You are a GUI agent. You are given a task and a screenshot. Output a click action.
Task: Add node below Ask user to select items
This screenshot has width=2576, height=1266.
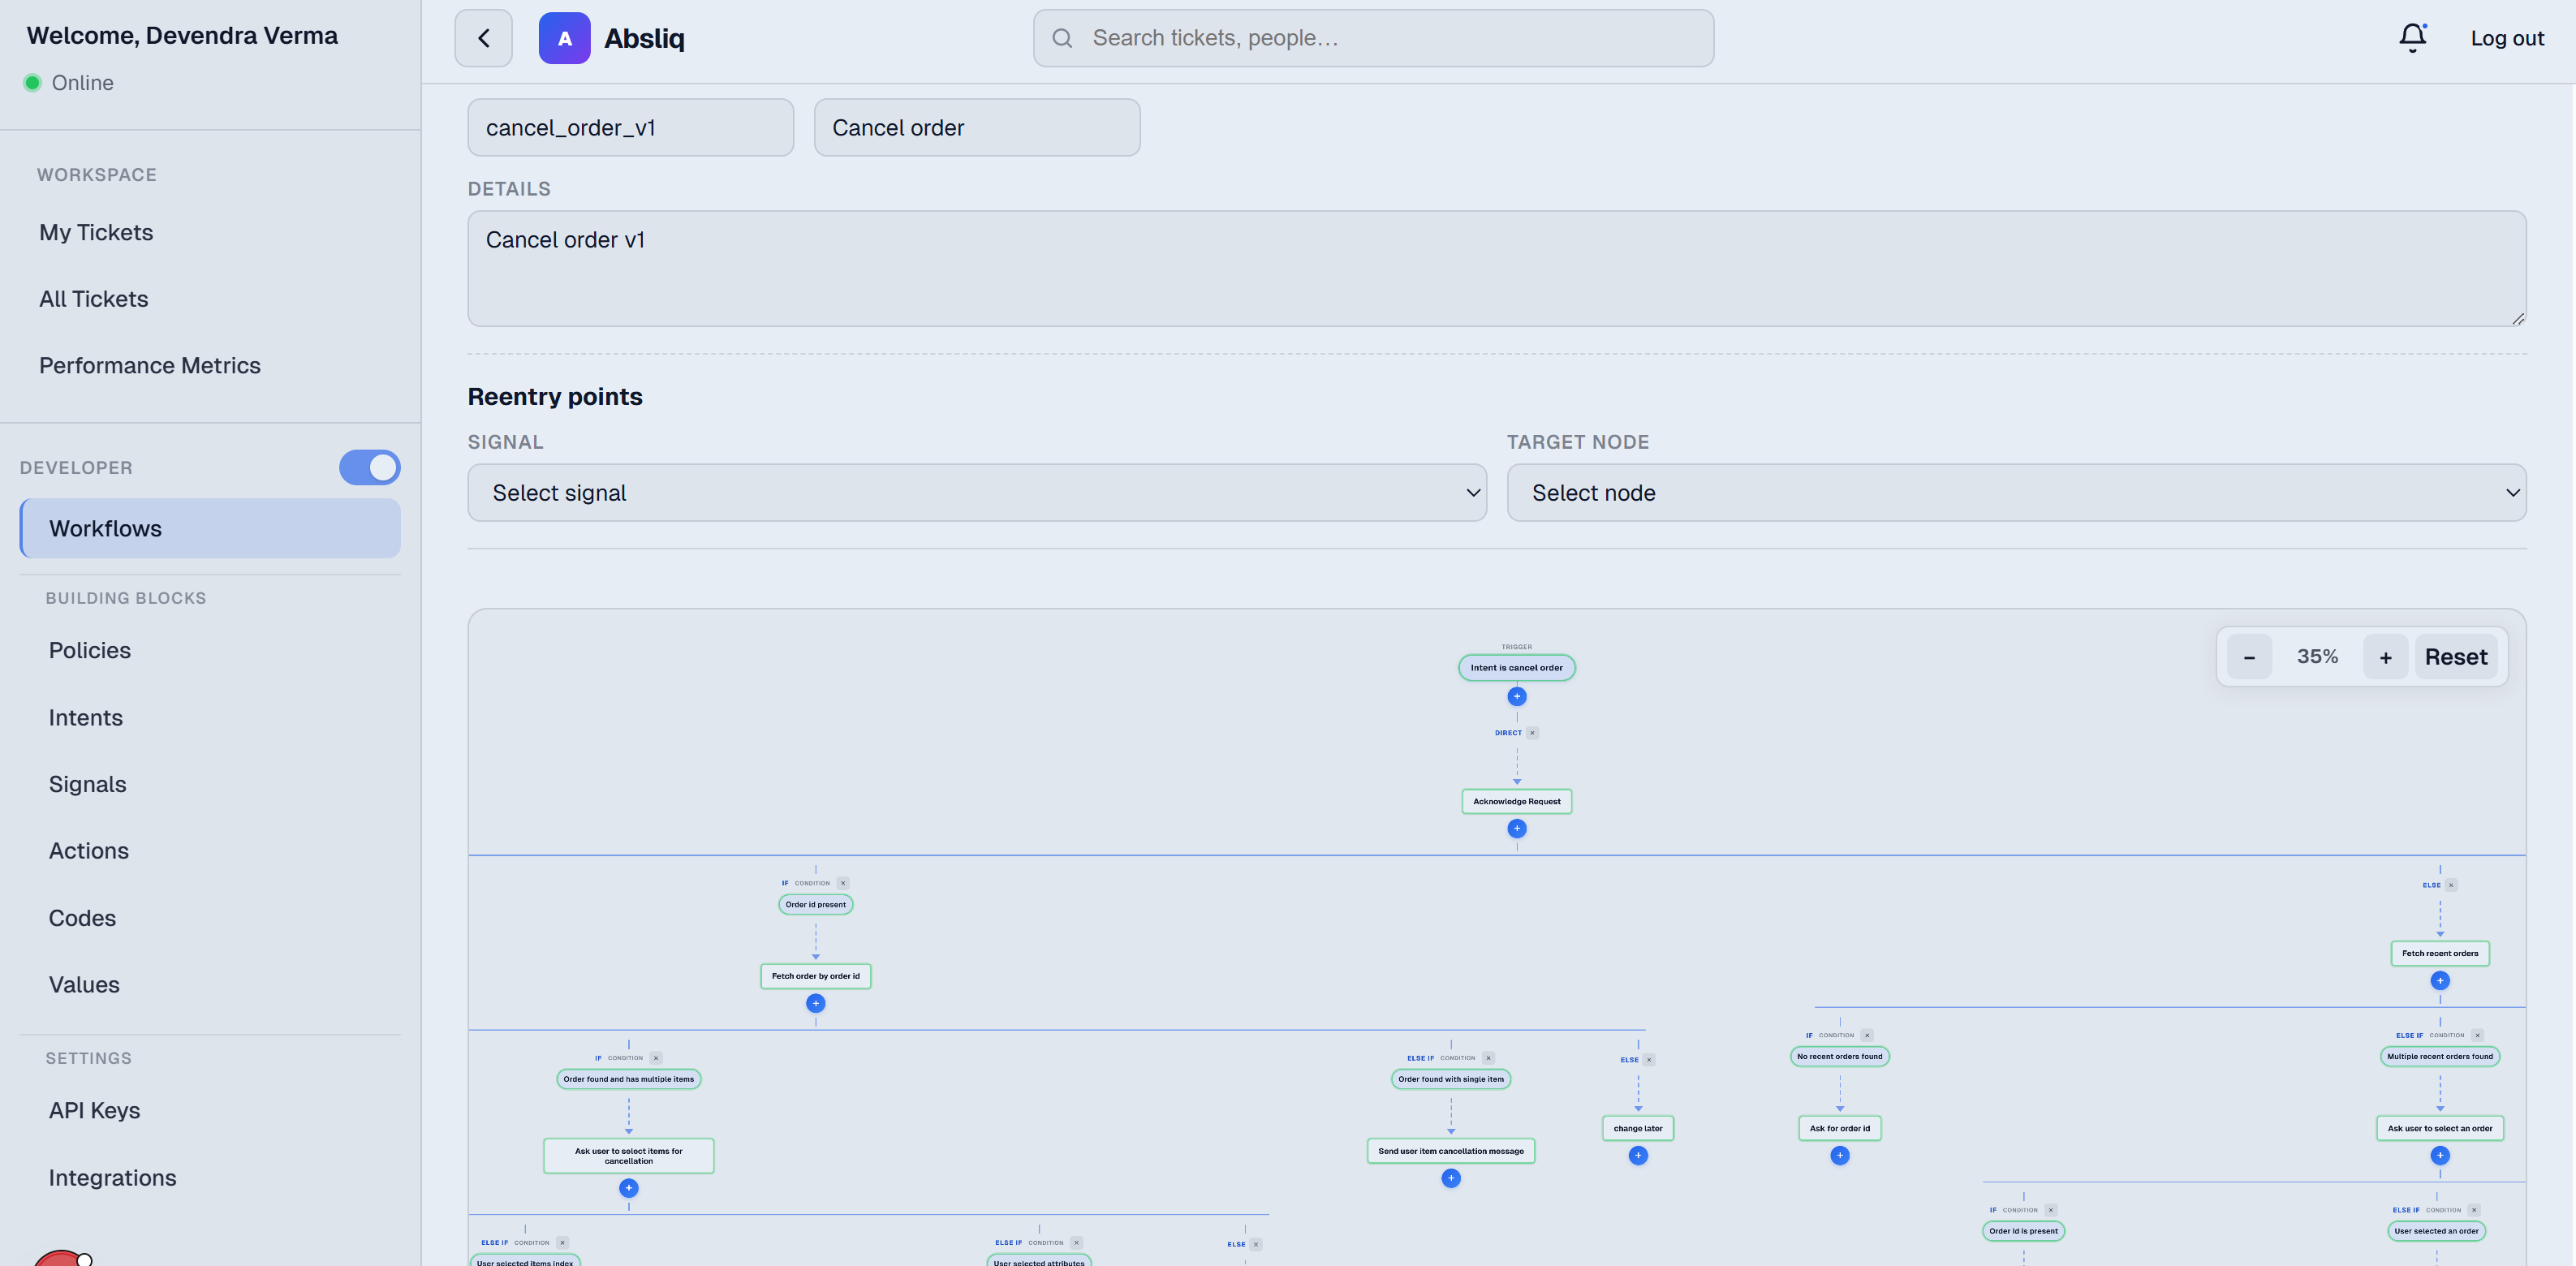tap(628, 1188)
